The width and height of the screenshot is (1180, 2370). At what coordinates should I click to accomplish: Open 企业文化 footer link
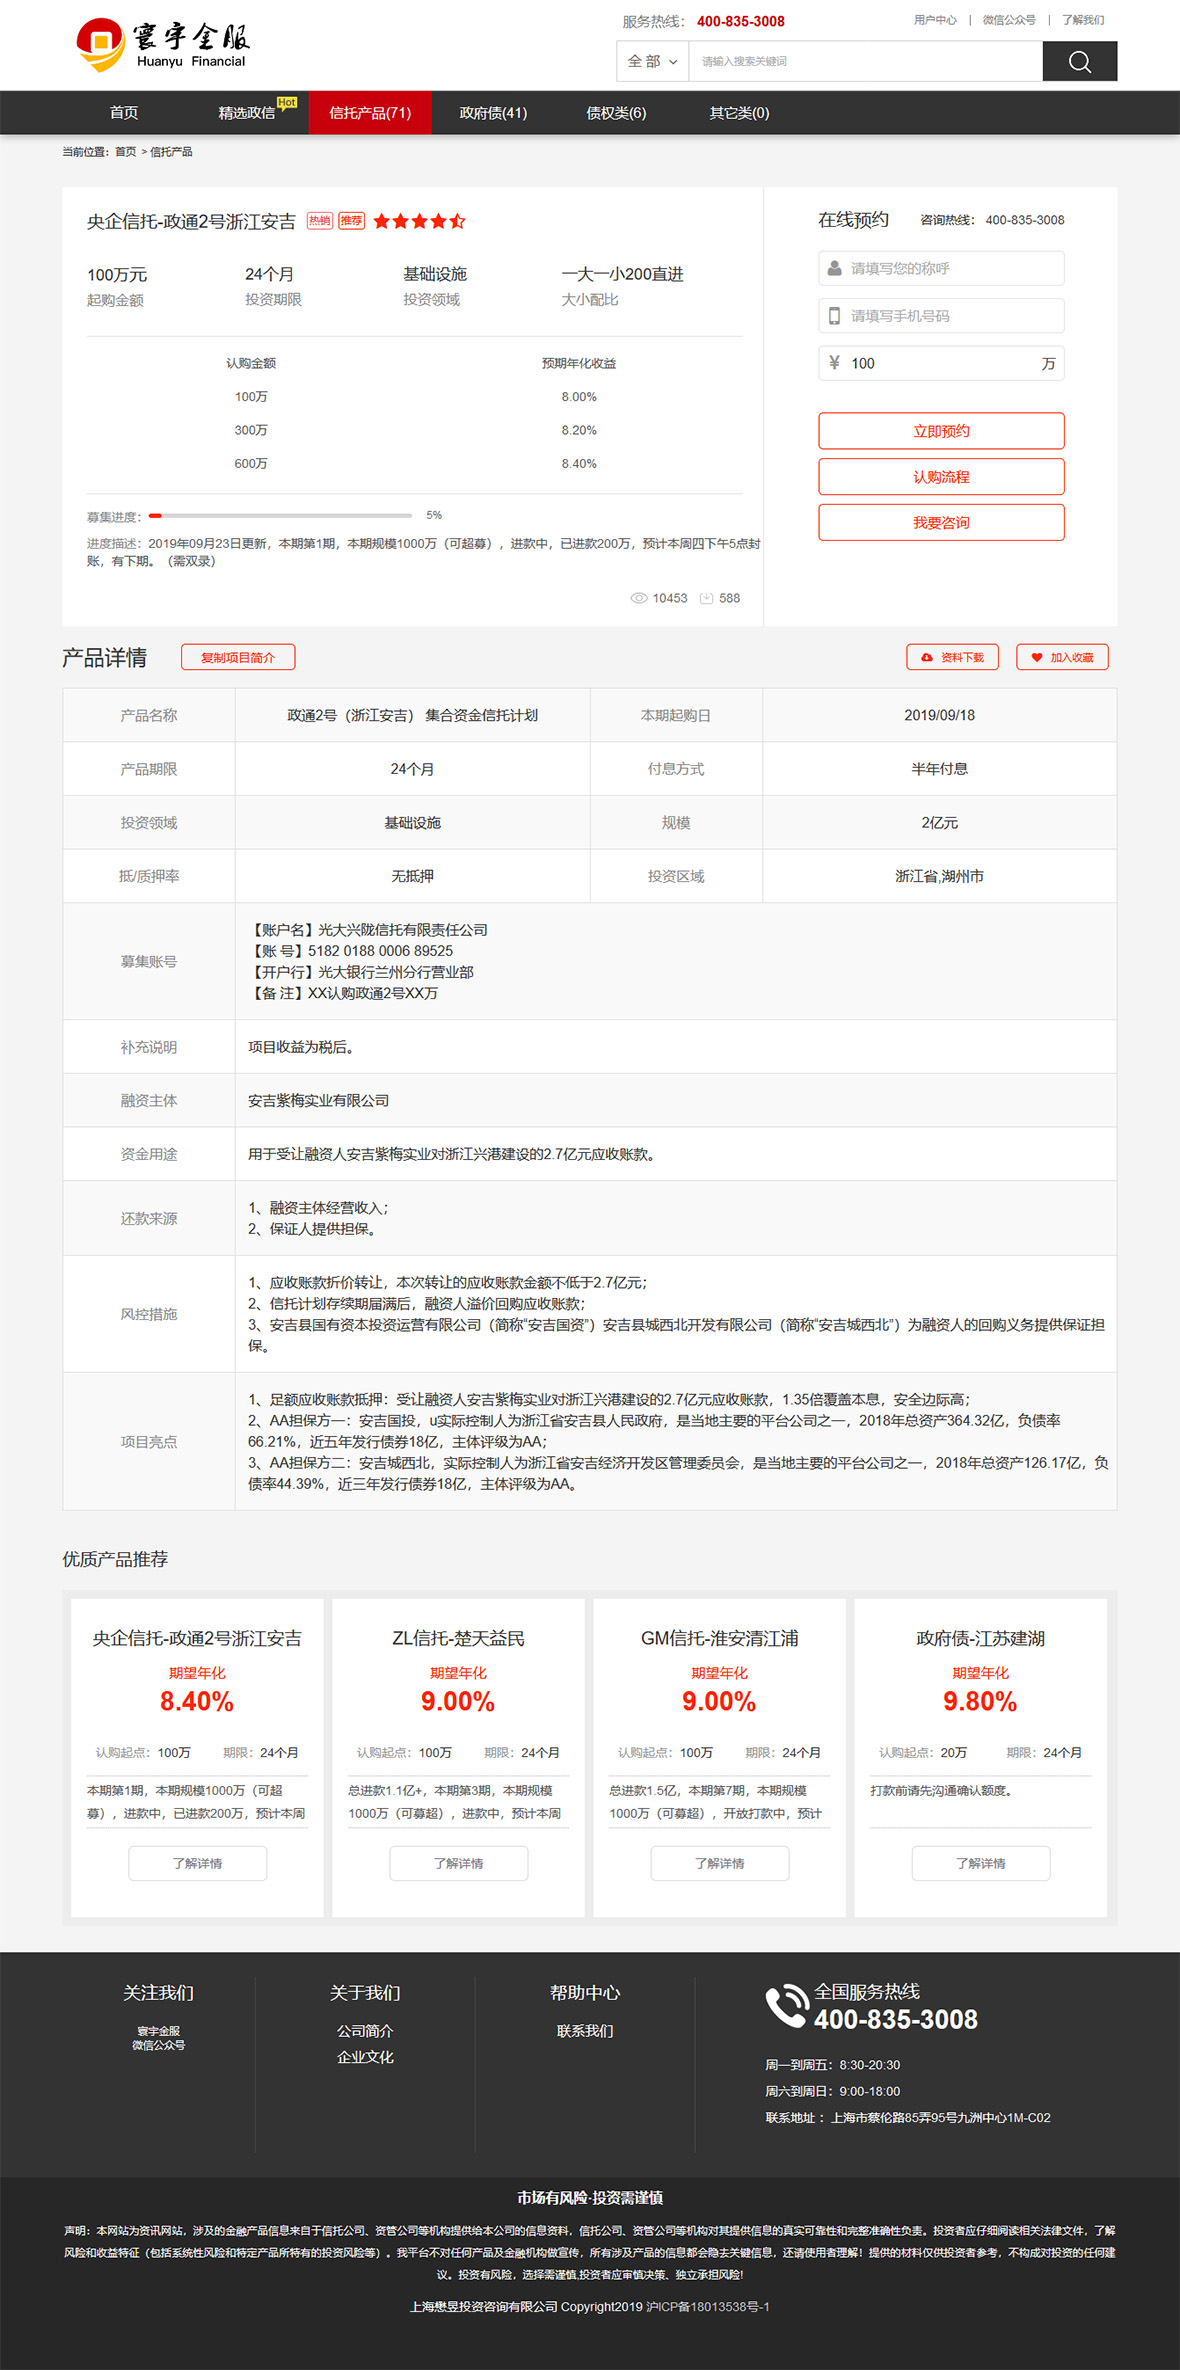pyautogui.click(x=365, y=2057)
